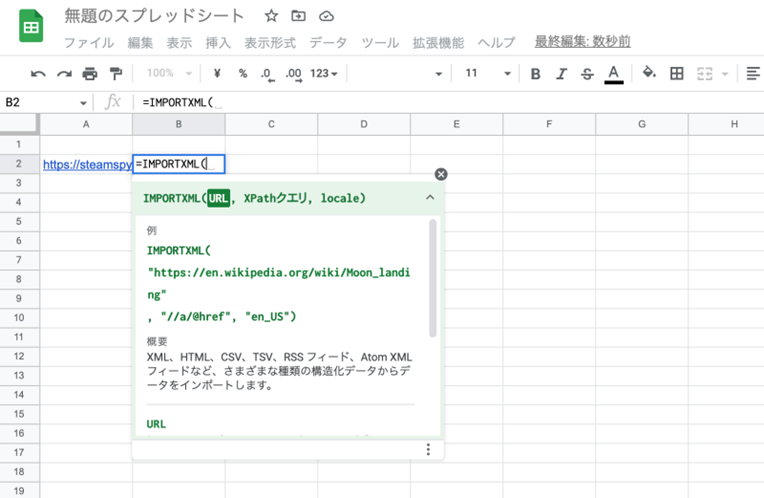Open the text color picker
This screenshot has width=764, height=498.
click(614, 74)
